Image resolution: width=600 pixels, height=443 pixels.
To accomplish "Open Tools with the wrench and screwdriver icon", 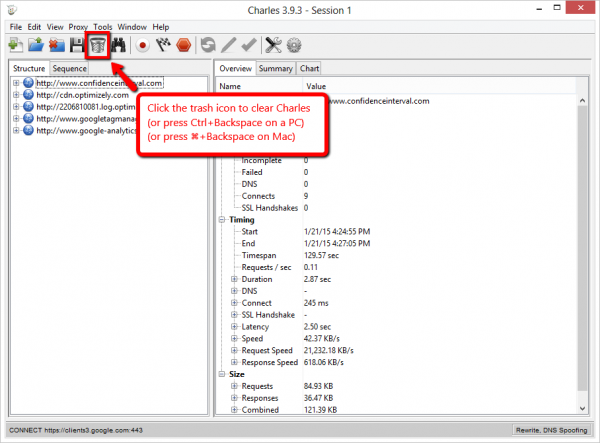I will pos(273,45).
